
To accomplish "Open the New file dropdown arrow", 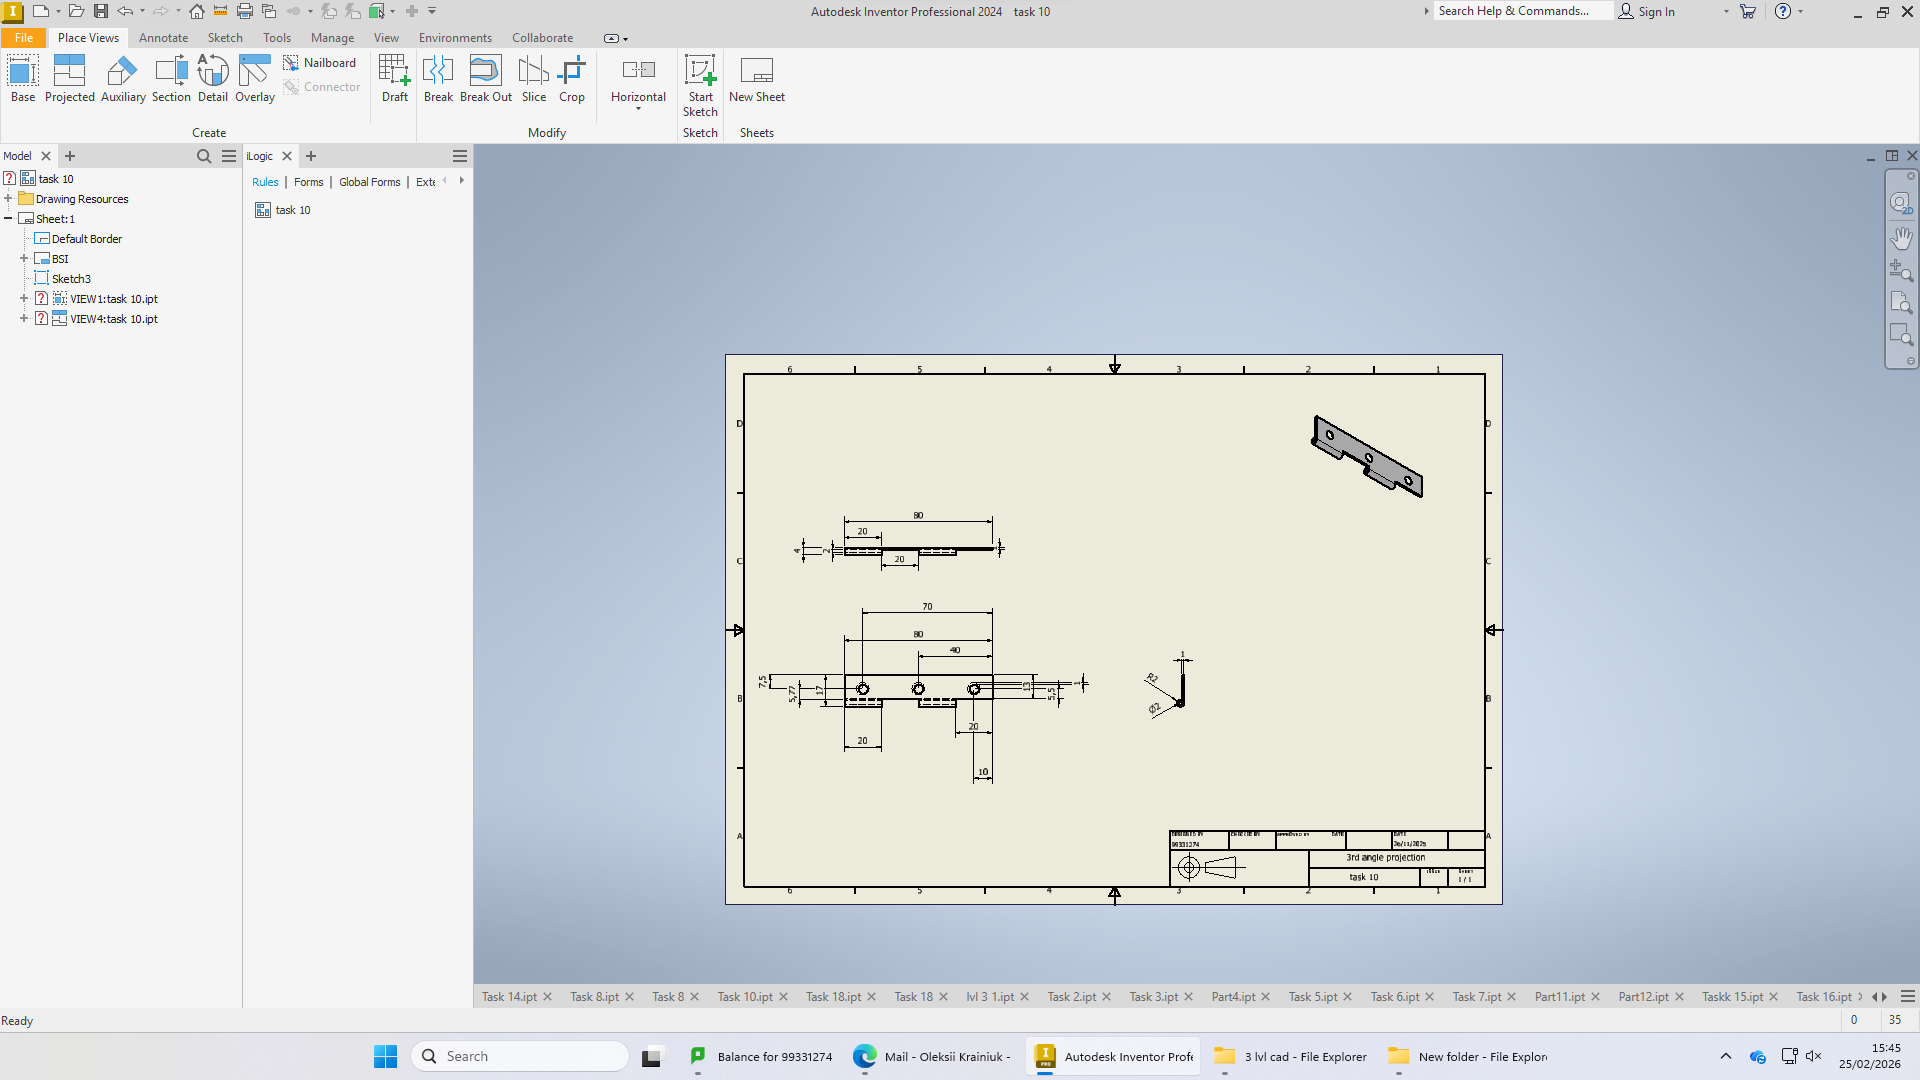I will pyautogui.click(x=58, y=11).
